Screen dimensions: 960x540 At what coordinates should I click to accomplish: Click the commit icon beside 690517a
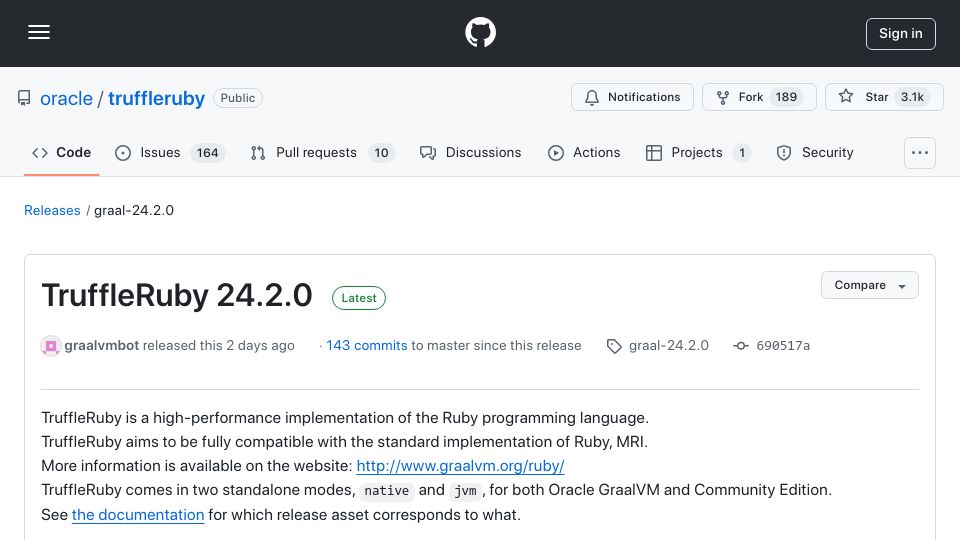pos(741,346)
